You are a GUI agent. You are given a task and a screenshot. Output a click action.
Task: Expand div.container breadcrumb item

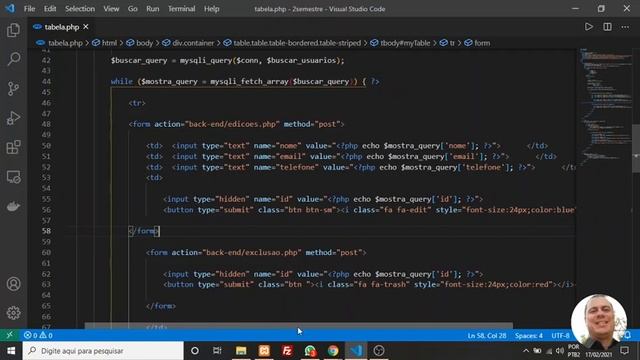(188, 43)
